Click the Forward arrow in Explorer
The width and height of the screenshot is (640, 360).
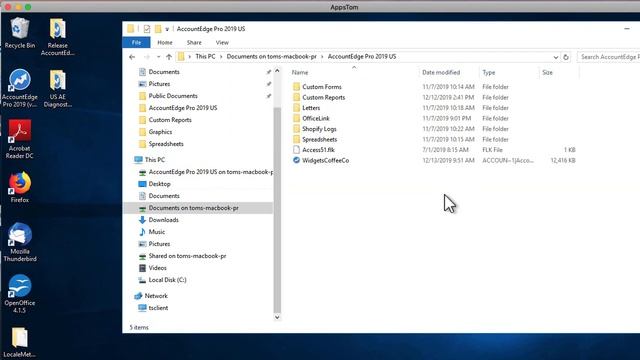[147, 57]
